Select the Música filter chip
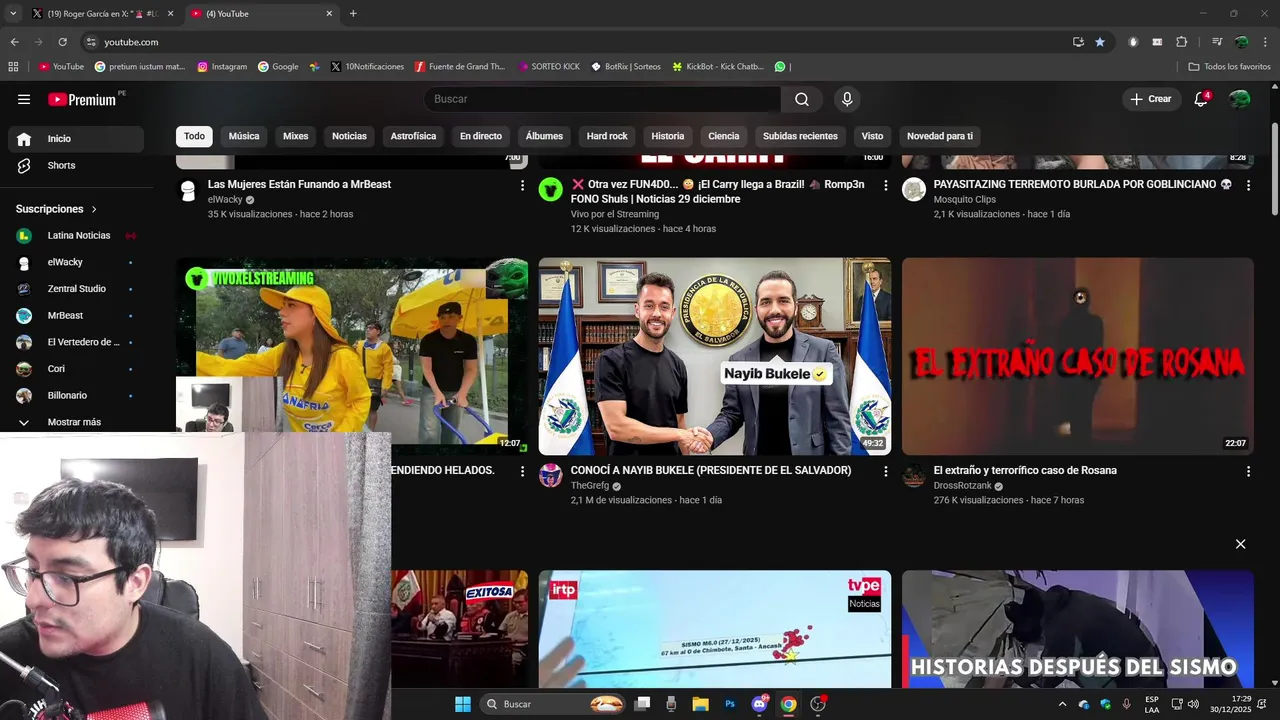The image size is (1280, 720). pos(244,136)
